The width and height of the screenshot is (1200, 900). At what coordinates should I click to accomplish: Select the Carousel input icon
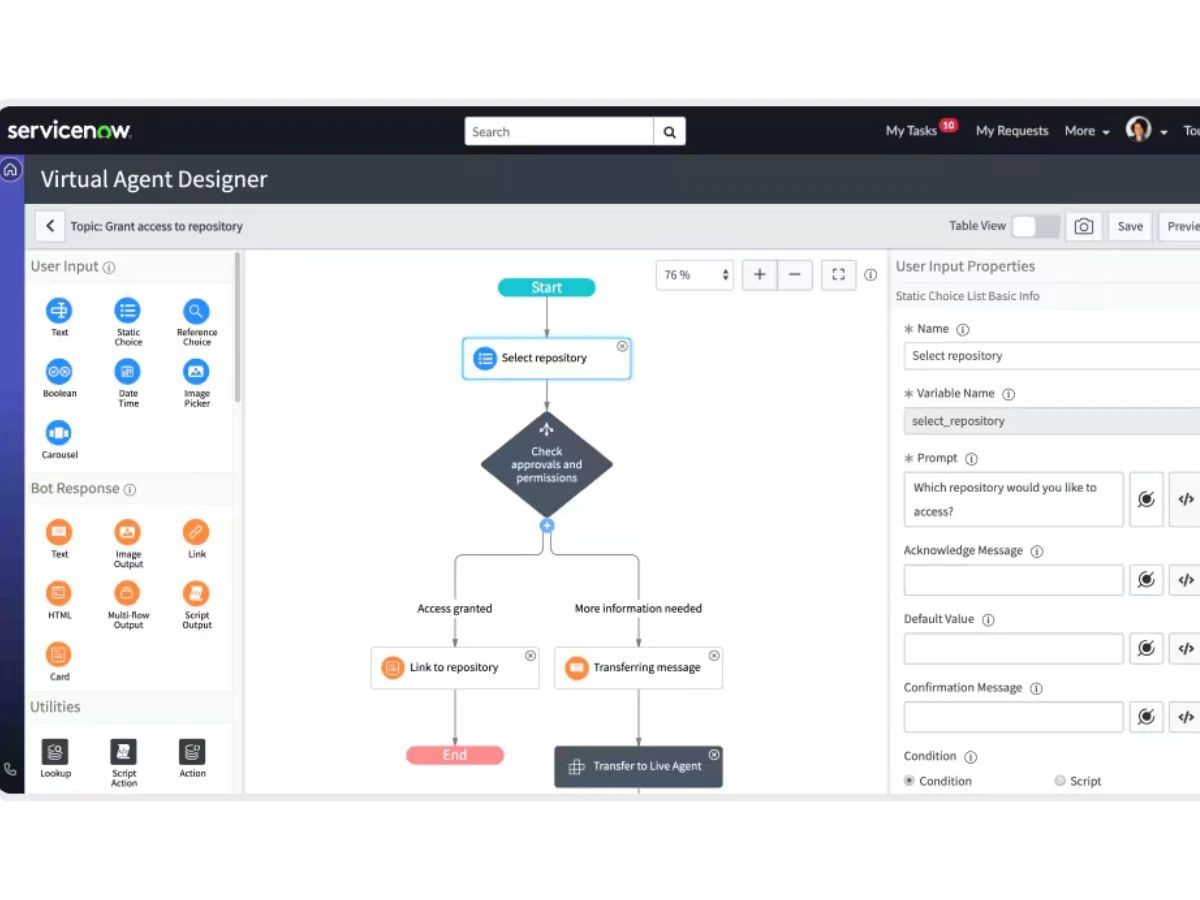pos(59,433)
